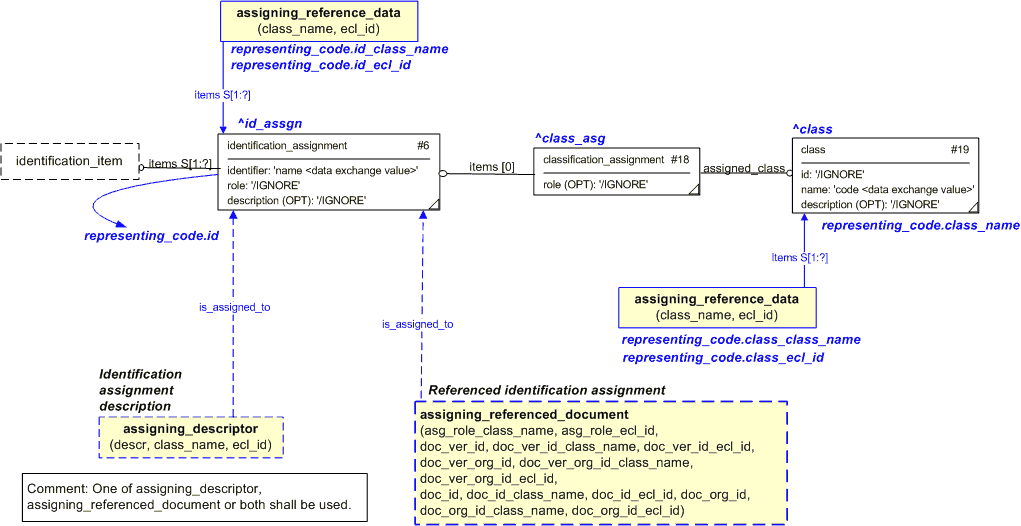Click role '/IGNORE' attribute in identification_assignment
The width and height of the screenshot is (1021, 526).
tap(263, 186)
